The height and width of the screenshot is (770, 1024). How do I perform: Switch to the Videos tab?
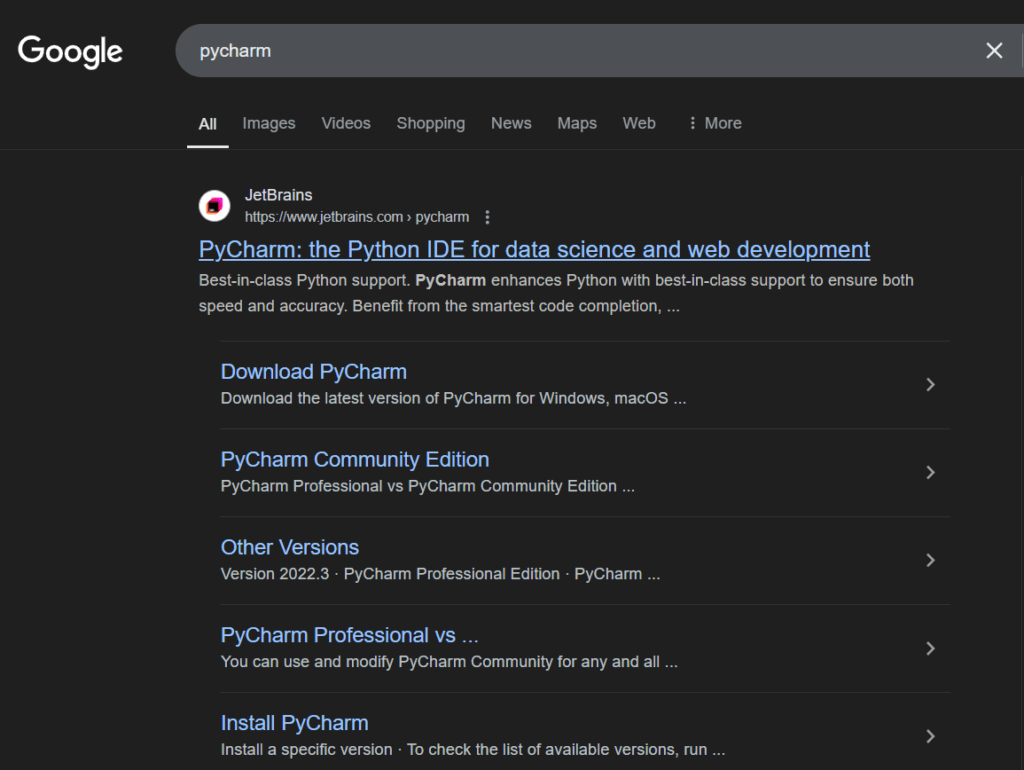[x=346, y=123]
